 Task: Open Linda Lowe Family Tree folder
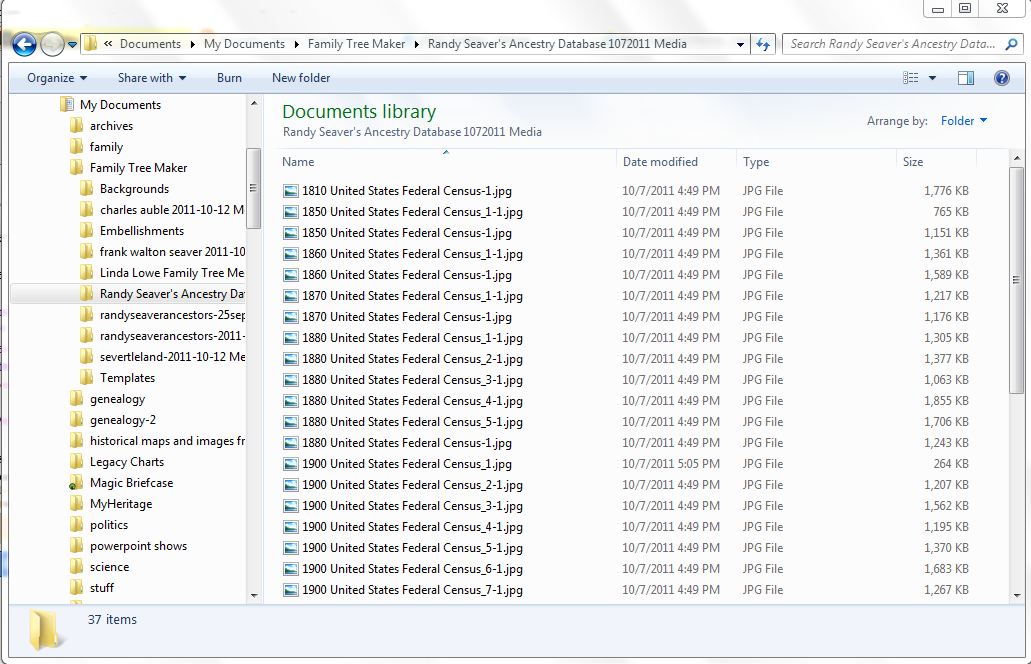click(172, 273)
